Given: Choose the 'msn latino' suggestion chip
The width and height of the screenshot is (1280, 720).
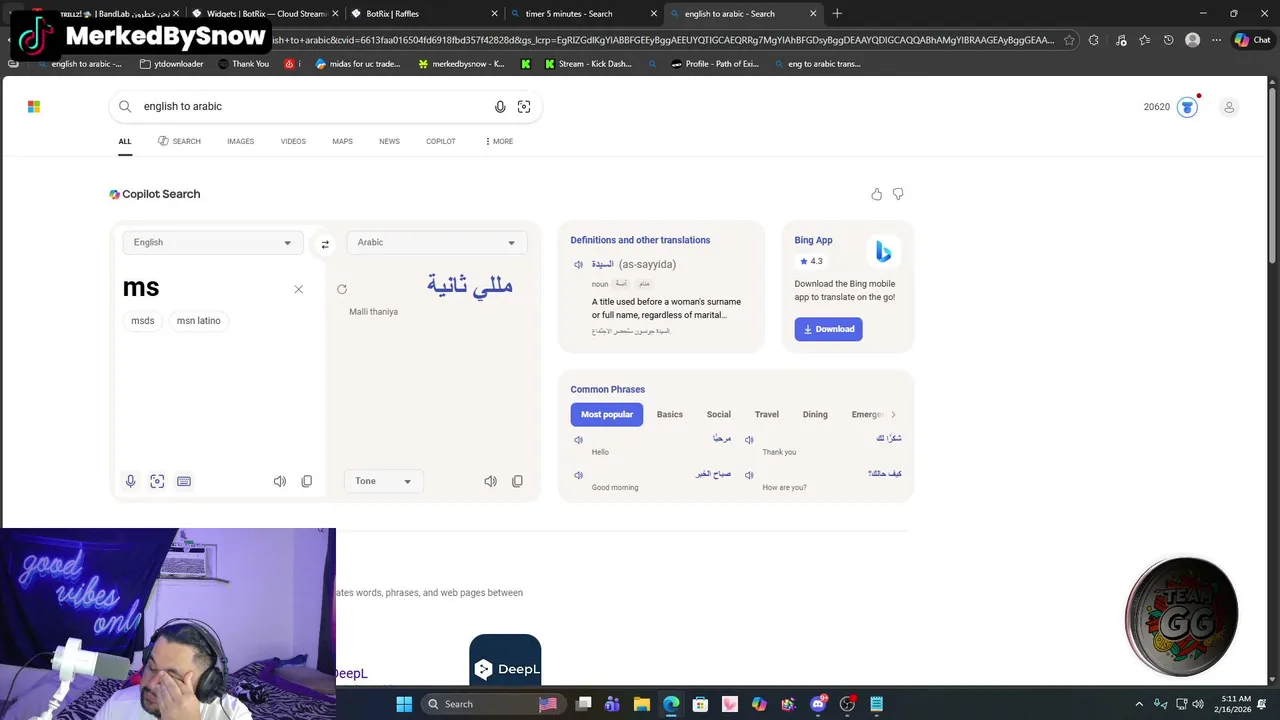Looking at the screenshot, I should (199, 321).
